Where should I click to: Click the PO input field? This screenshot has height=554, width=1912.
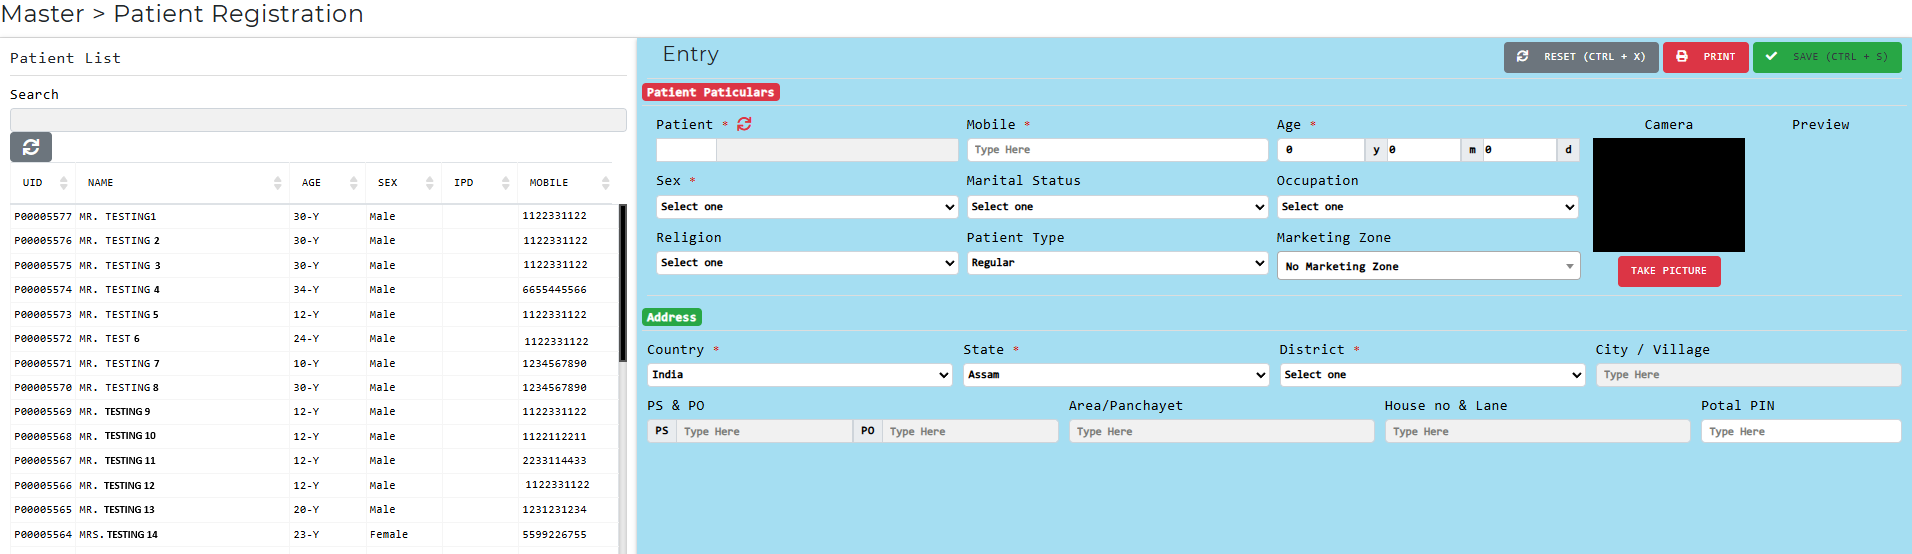(970, 431)
